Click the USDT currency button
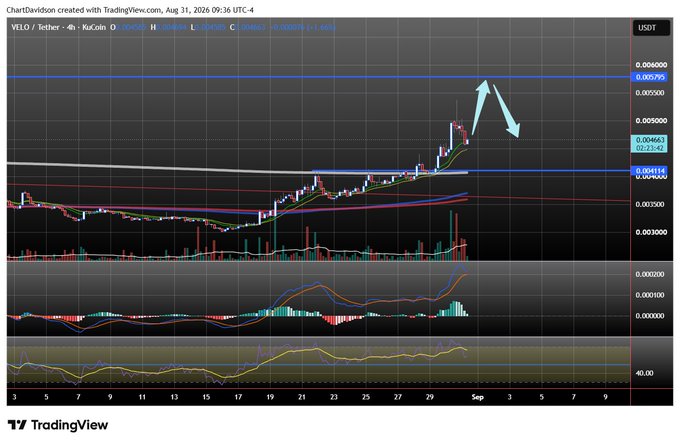680x444 pixels. [x=651, y=28]
